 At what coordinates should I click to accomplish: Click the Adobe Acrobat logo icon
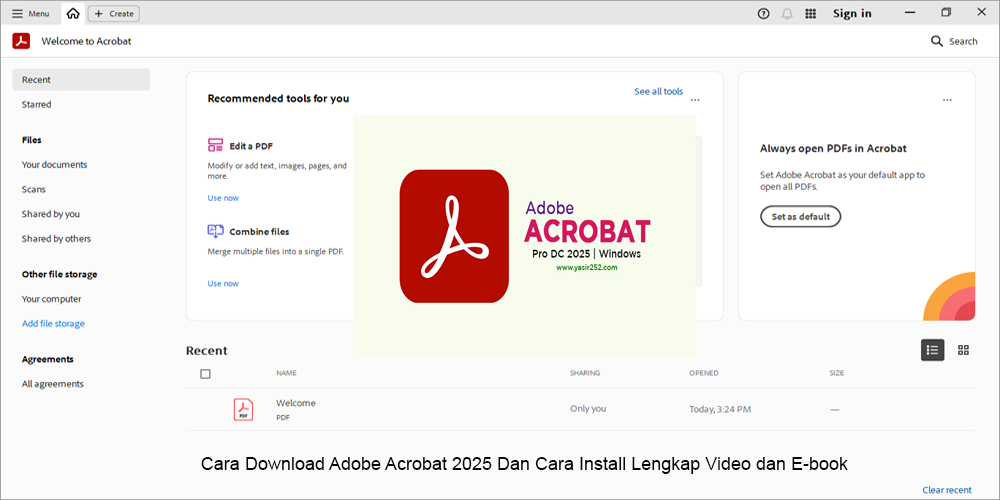(x=22, y=41)
